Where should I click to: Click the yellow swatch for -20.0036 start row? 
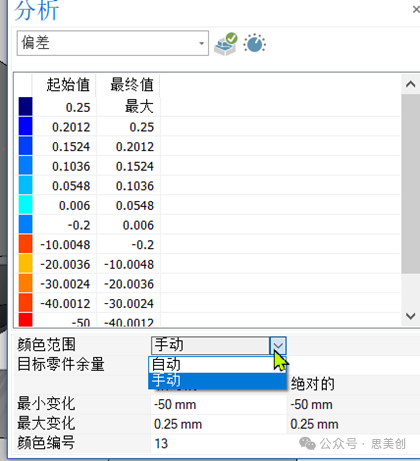tap(25, 264)
